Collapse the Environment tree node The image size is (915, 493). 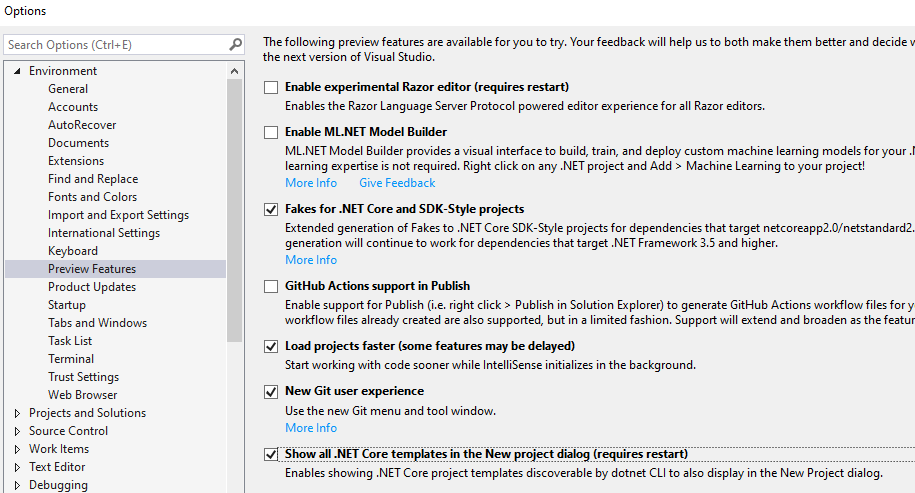click(x=17, y=71)
